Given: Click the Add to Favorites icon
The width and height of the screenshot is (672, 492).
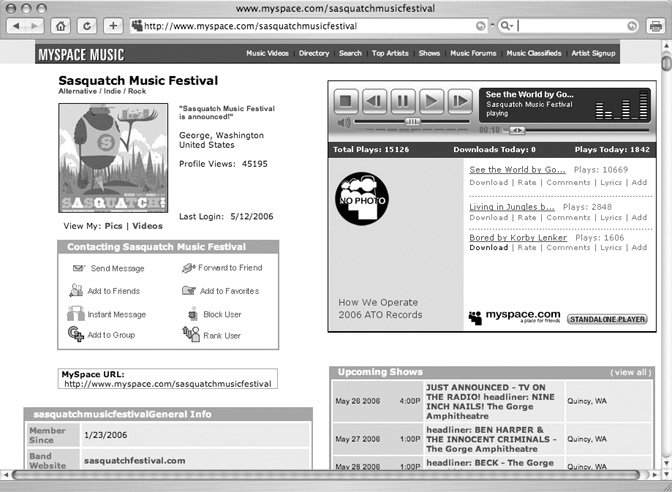Looking at the screenshot, I should (x=189, y=291).
